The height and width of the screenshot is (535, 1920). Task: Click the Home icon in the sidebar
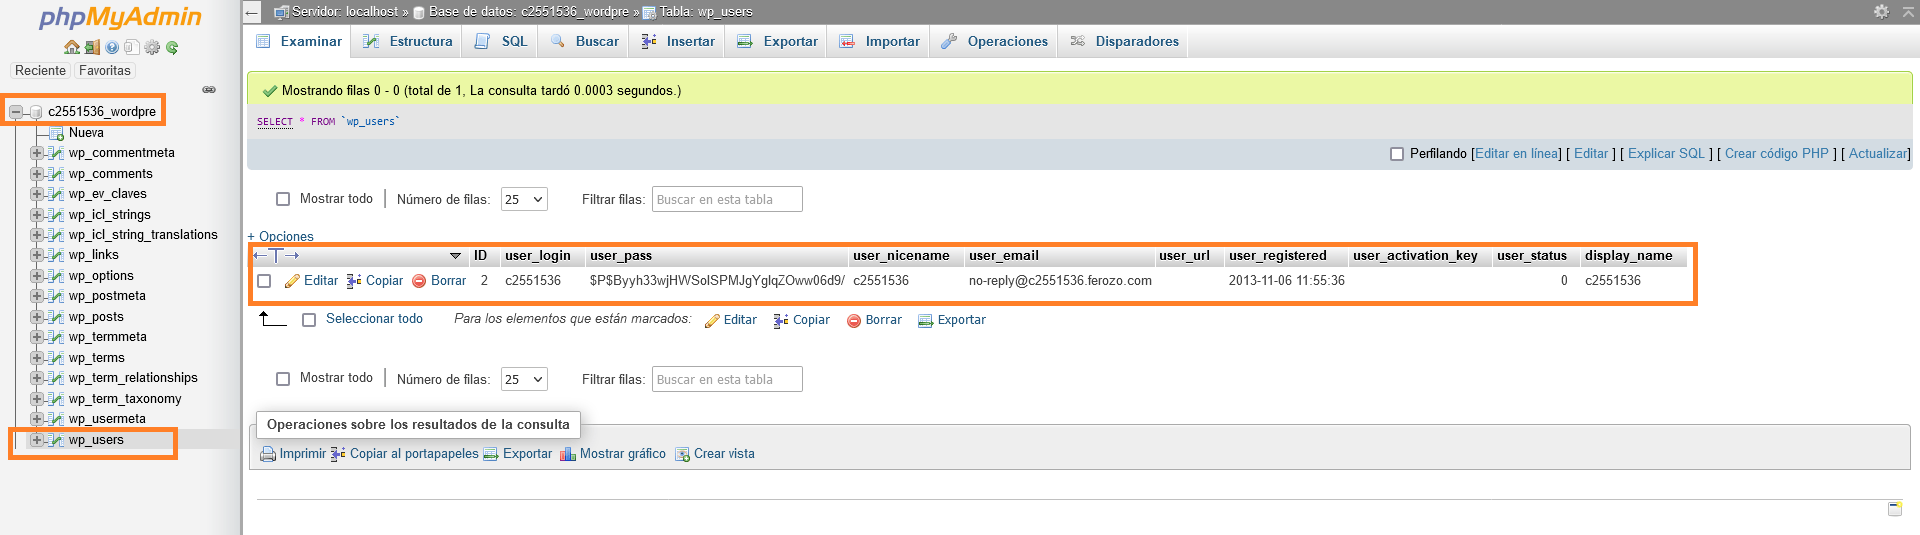click(x=71, y=47)
